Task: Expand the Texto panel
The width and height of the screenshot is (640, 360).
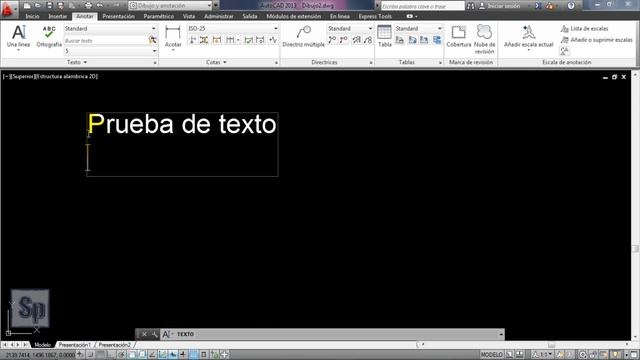Action: click(78, 62)
